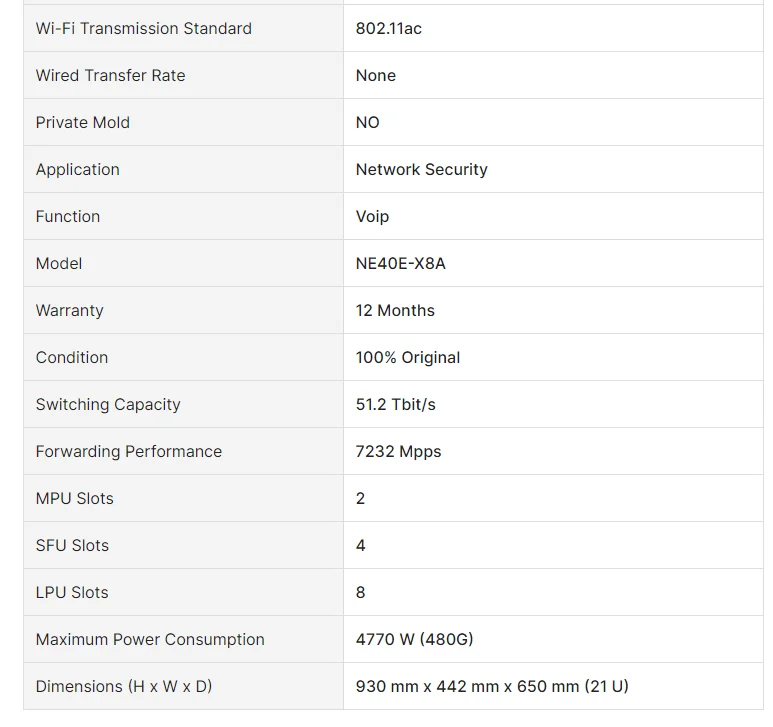Select the Forwarding Performance label
The width and height of the screenshot is (773, 727).
[x=129, y=451]
